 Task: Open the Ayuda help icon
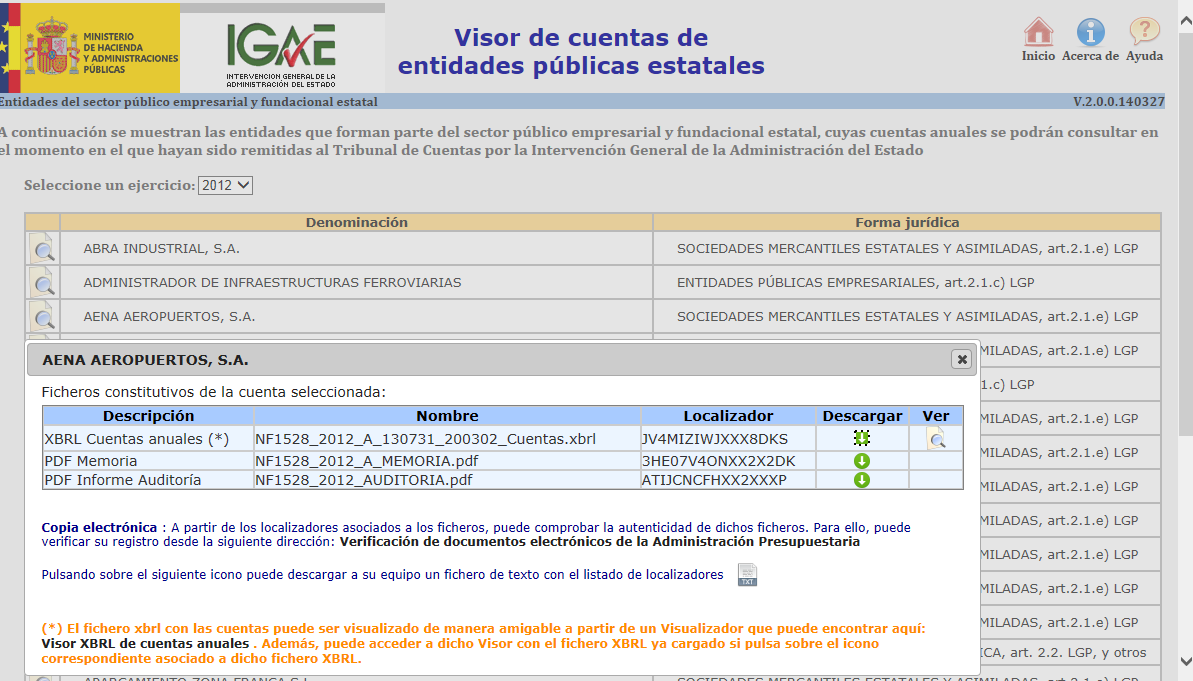tap(1144, 33)
